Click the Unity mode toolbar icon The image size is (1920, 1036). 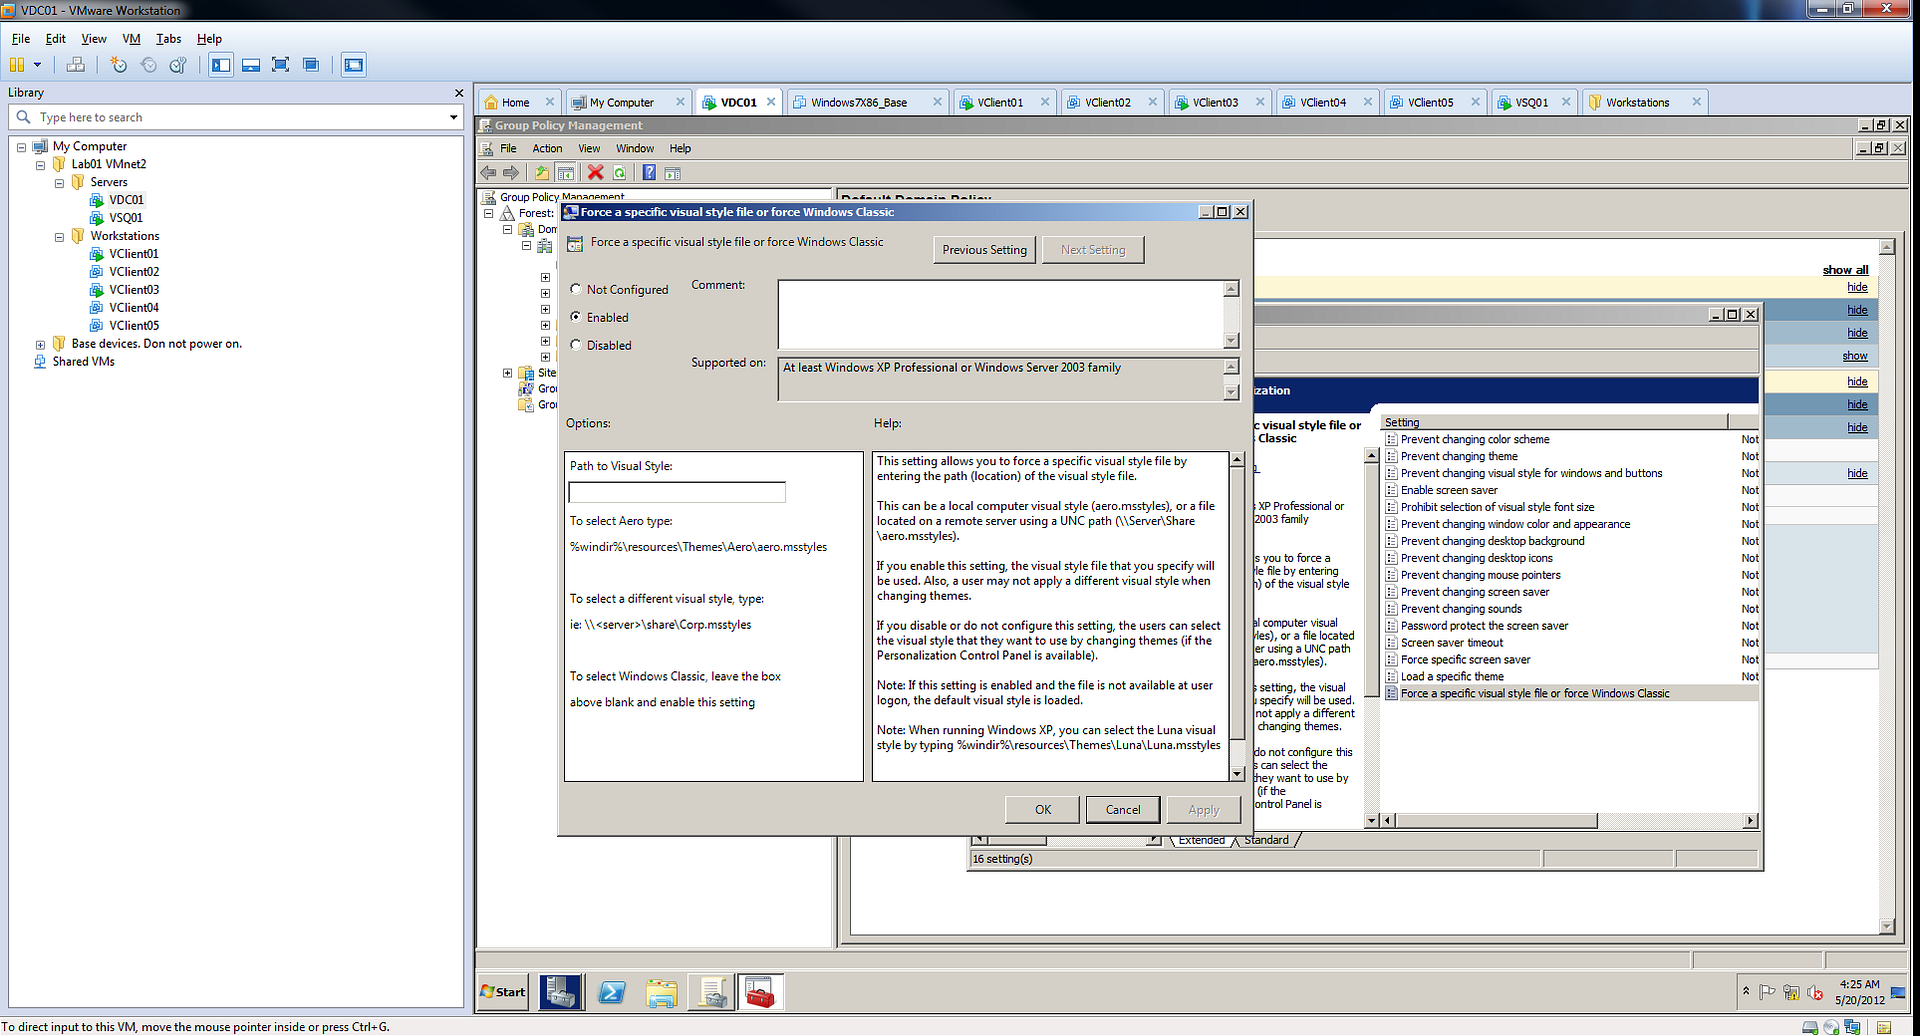(311, 65)
